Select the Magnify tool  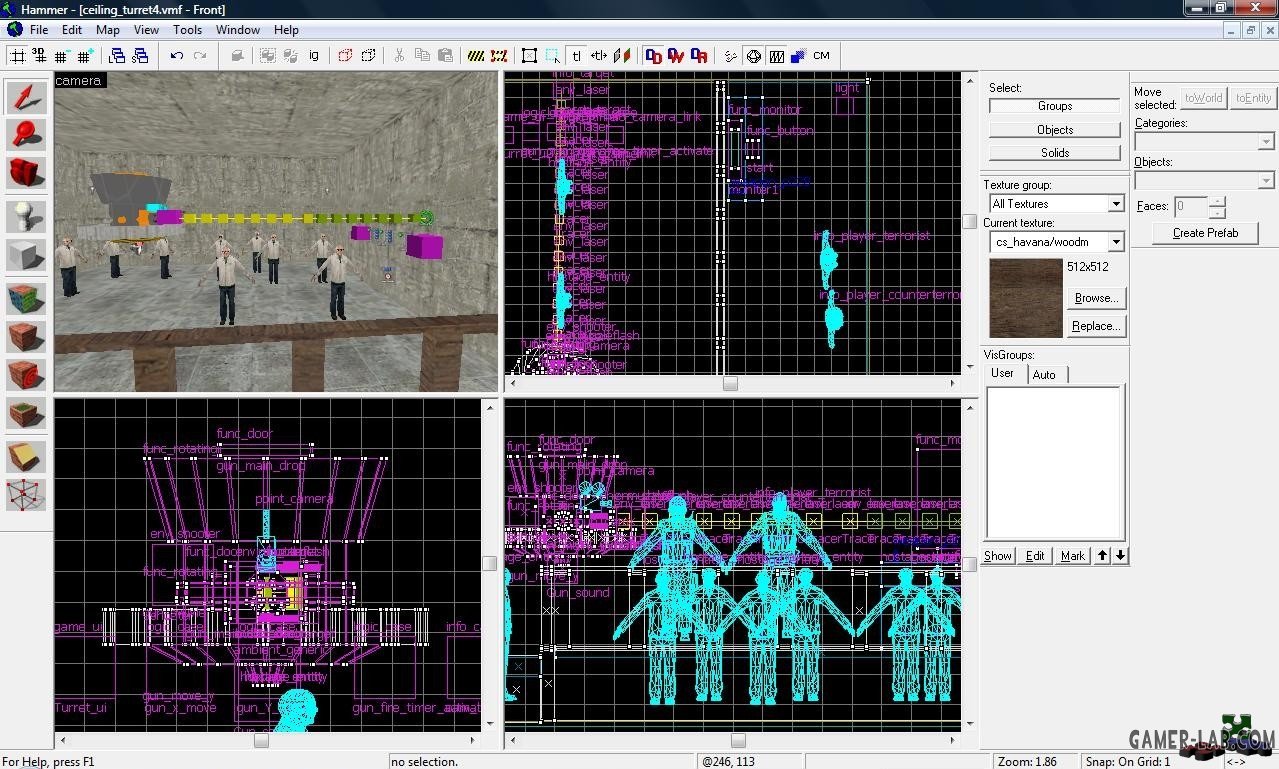(27, 134)
